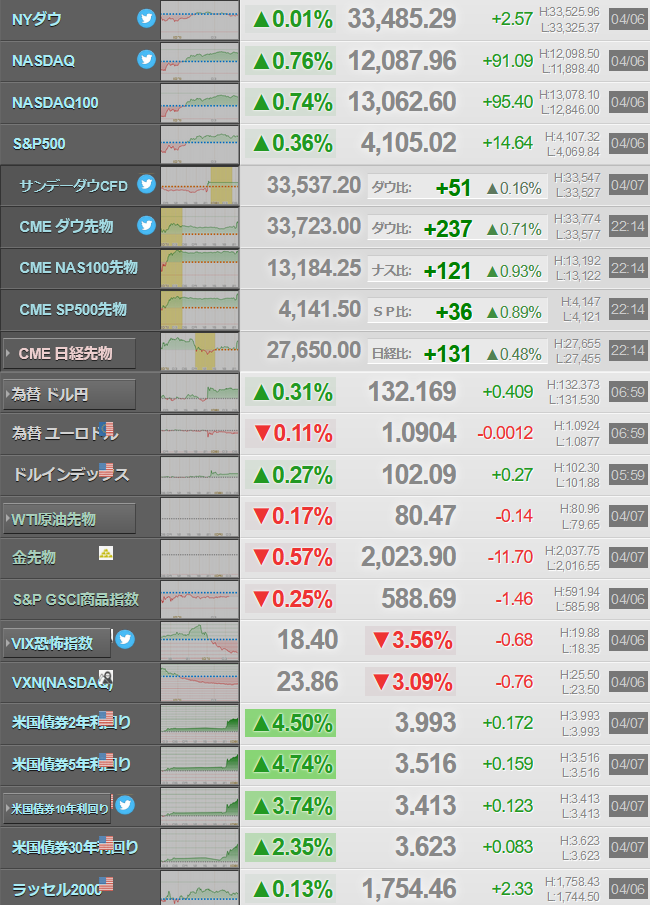
Task: Open the 金先物 link
Action: (x=34, y=558)
